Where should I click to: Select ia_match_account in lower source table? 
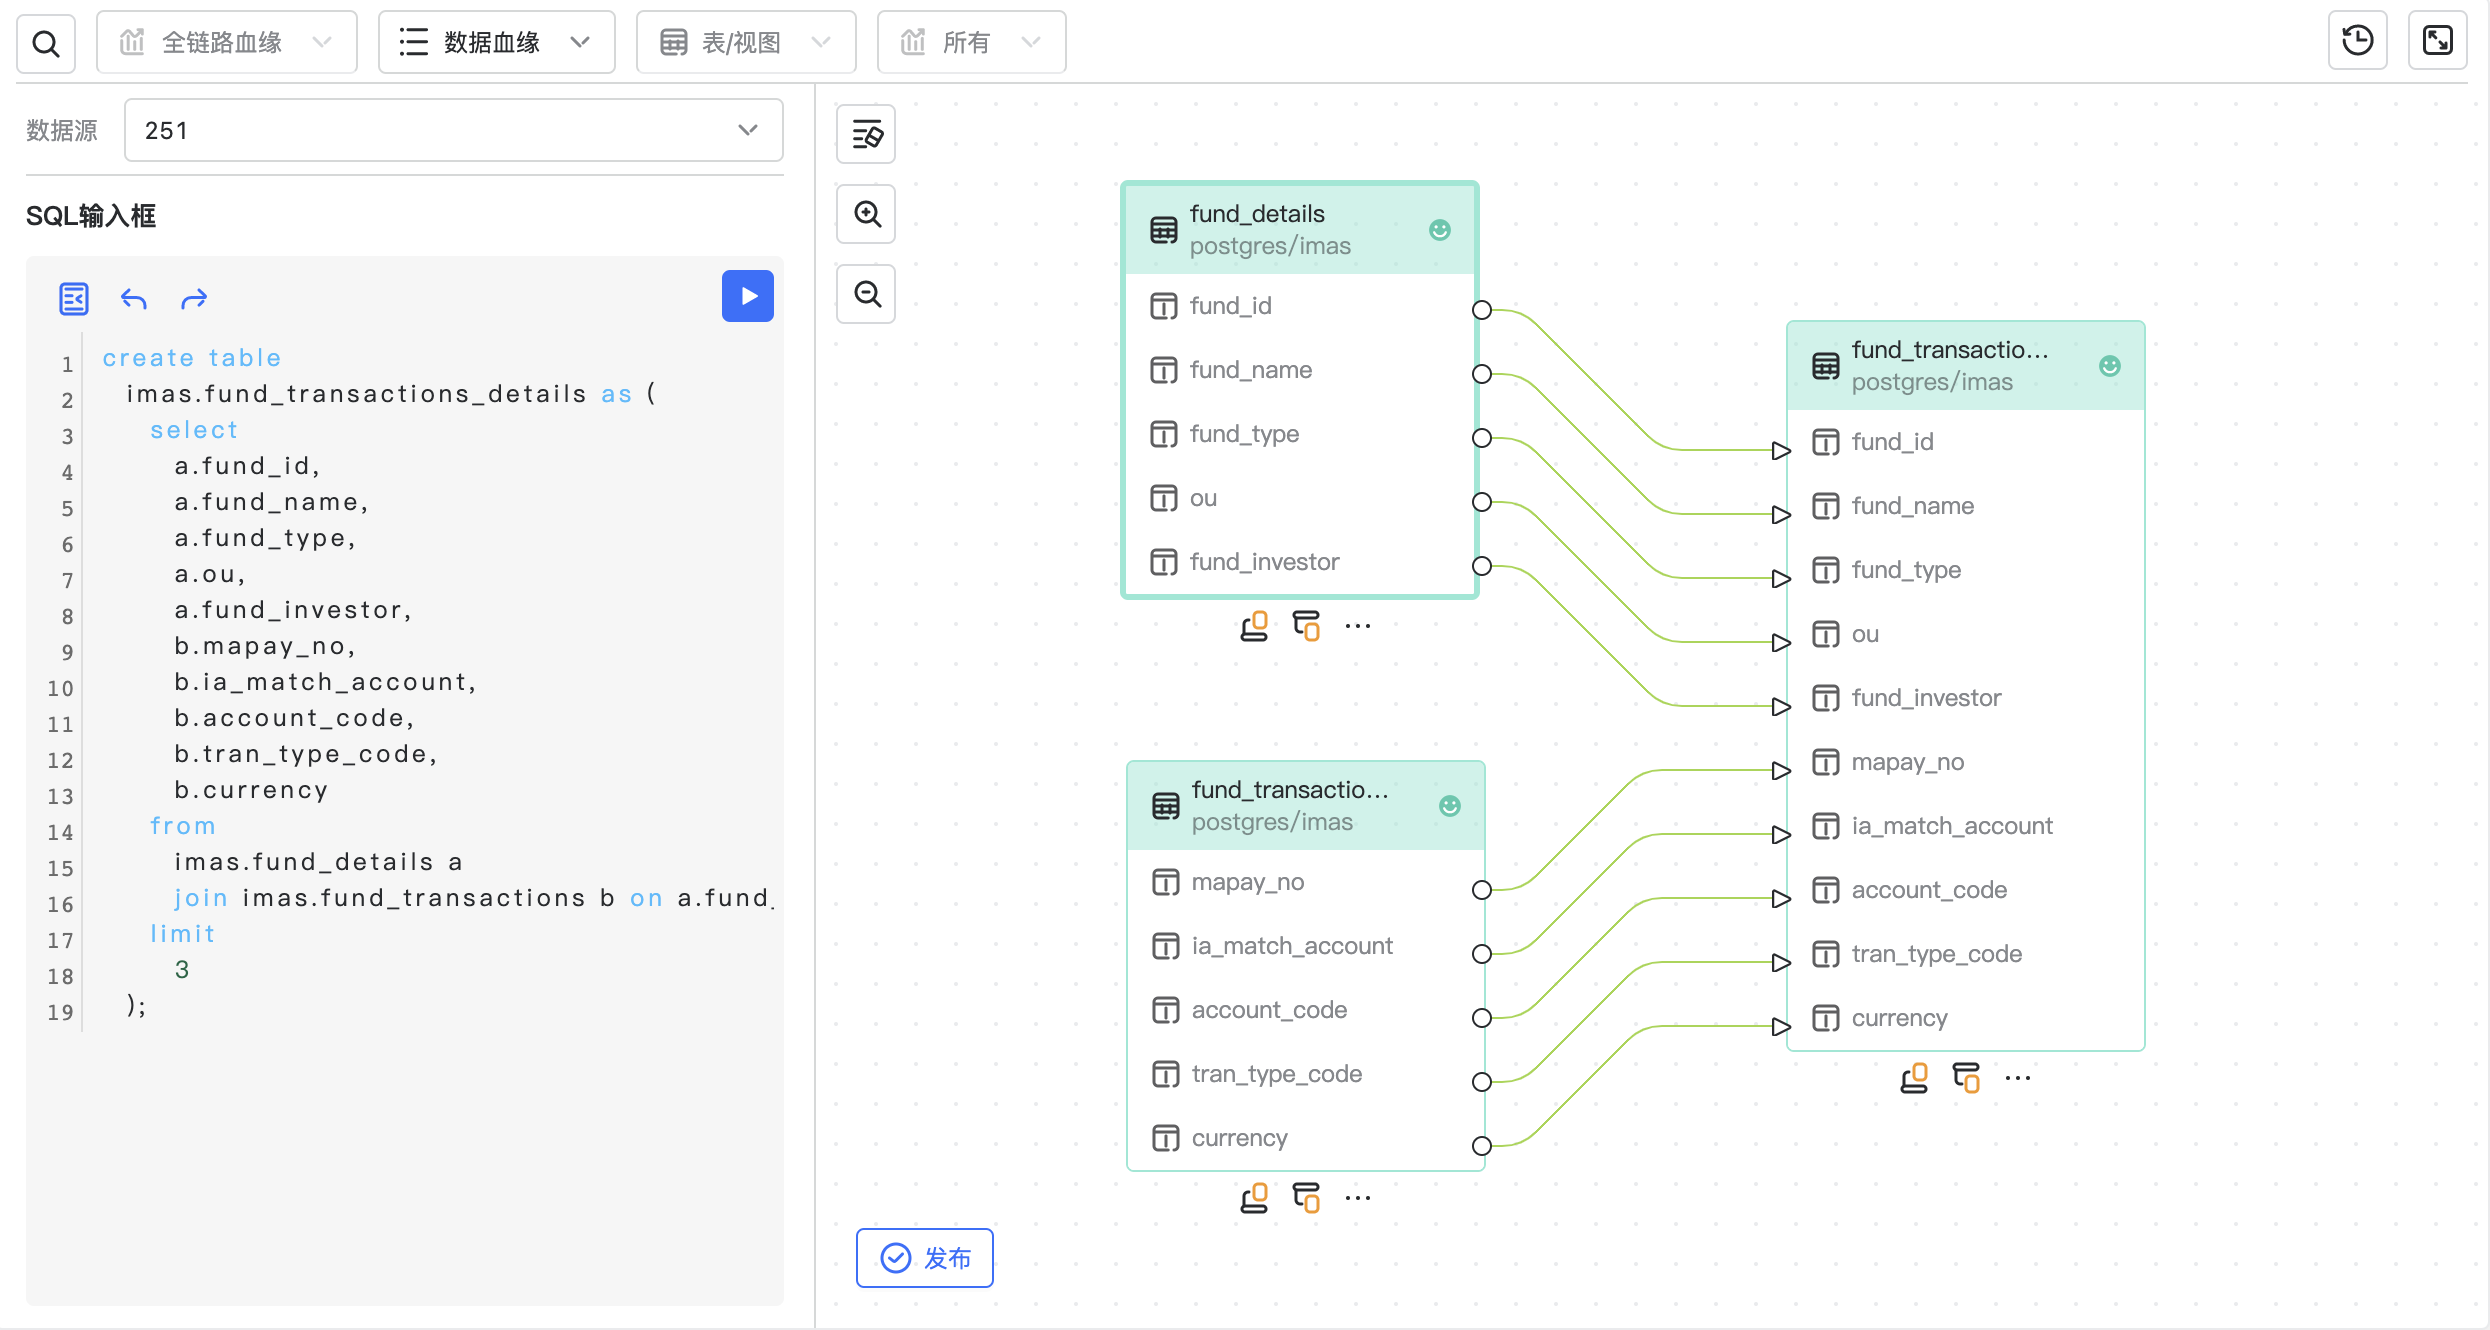point(1306,946)
